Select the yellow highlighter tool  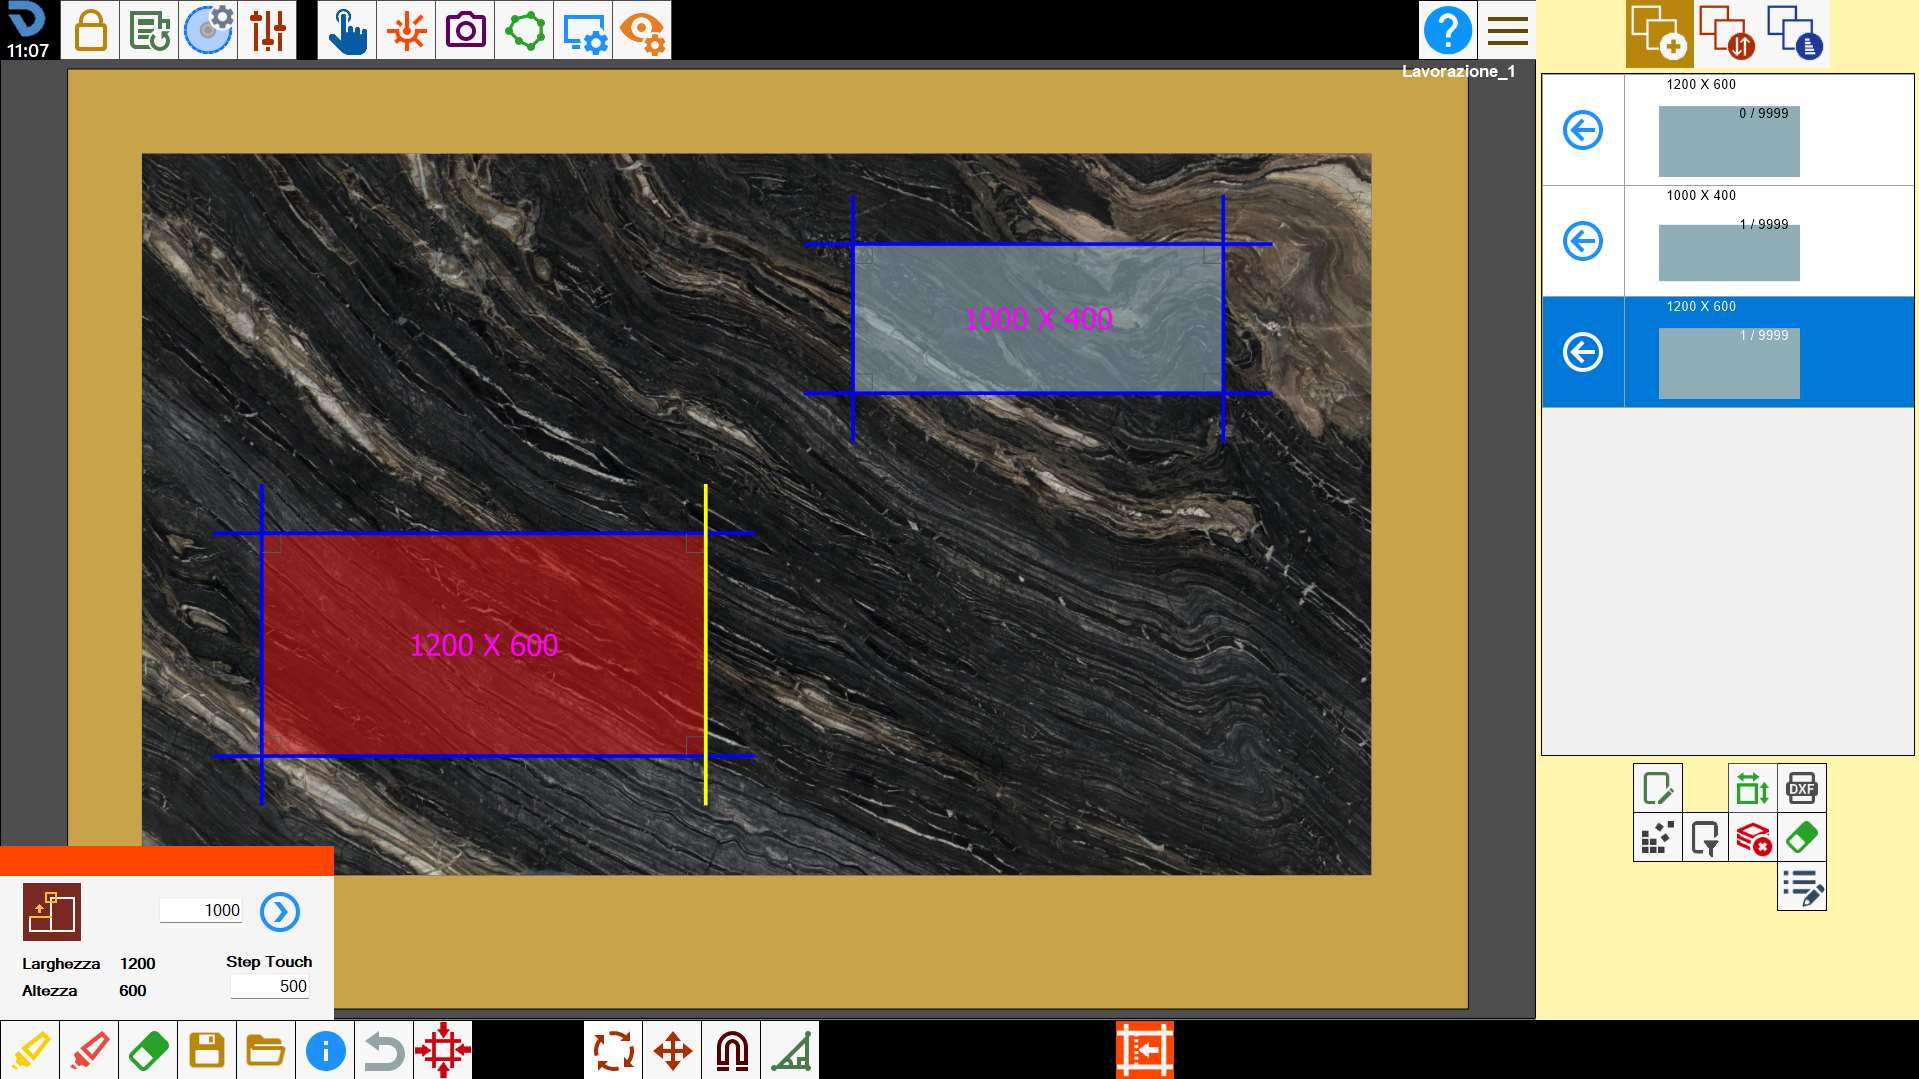[30, 1050]
